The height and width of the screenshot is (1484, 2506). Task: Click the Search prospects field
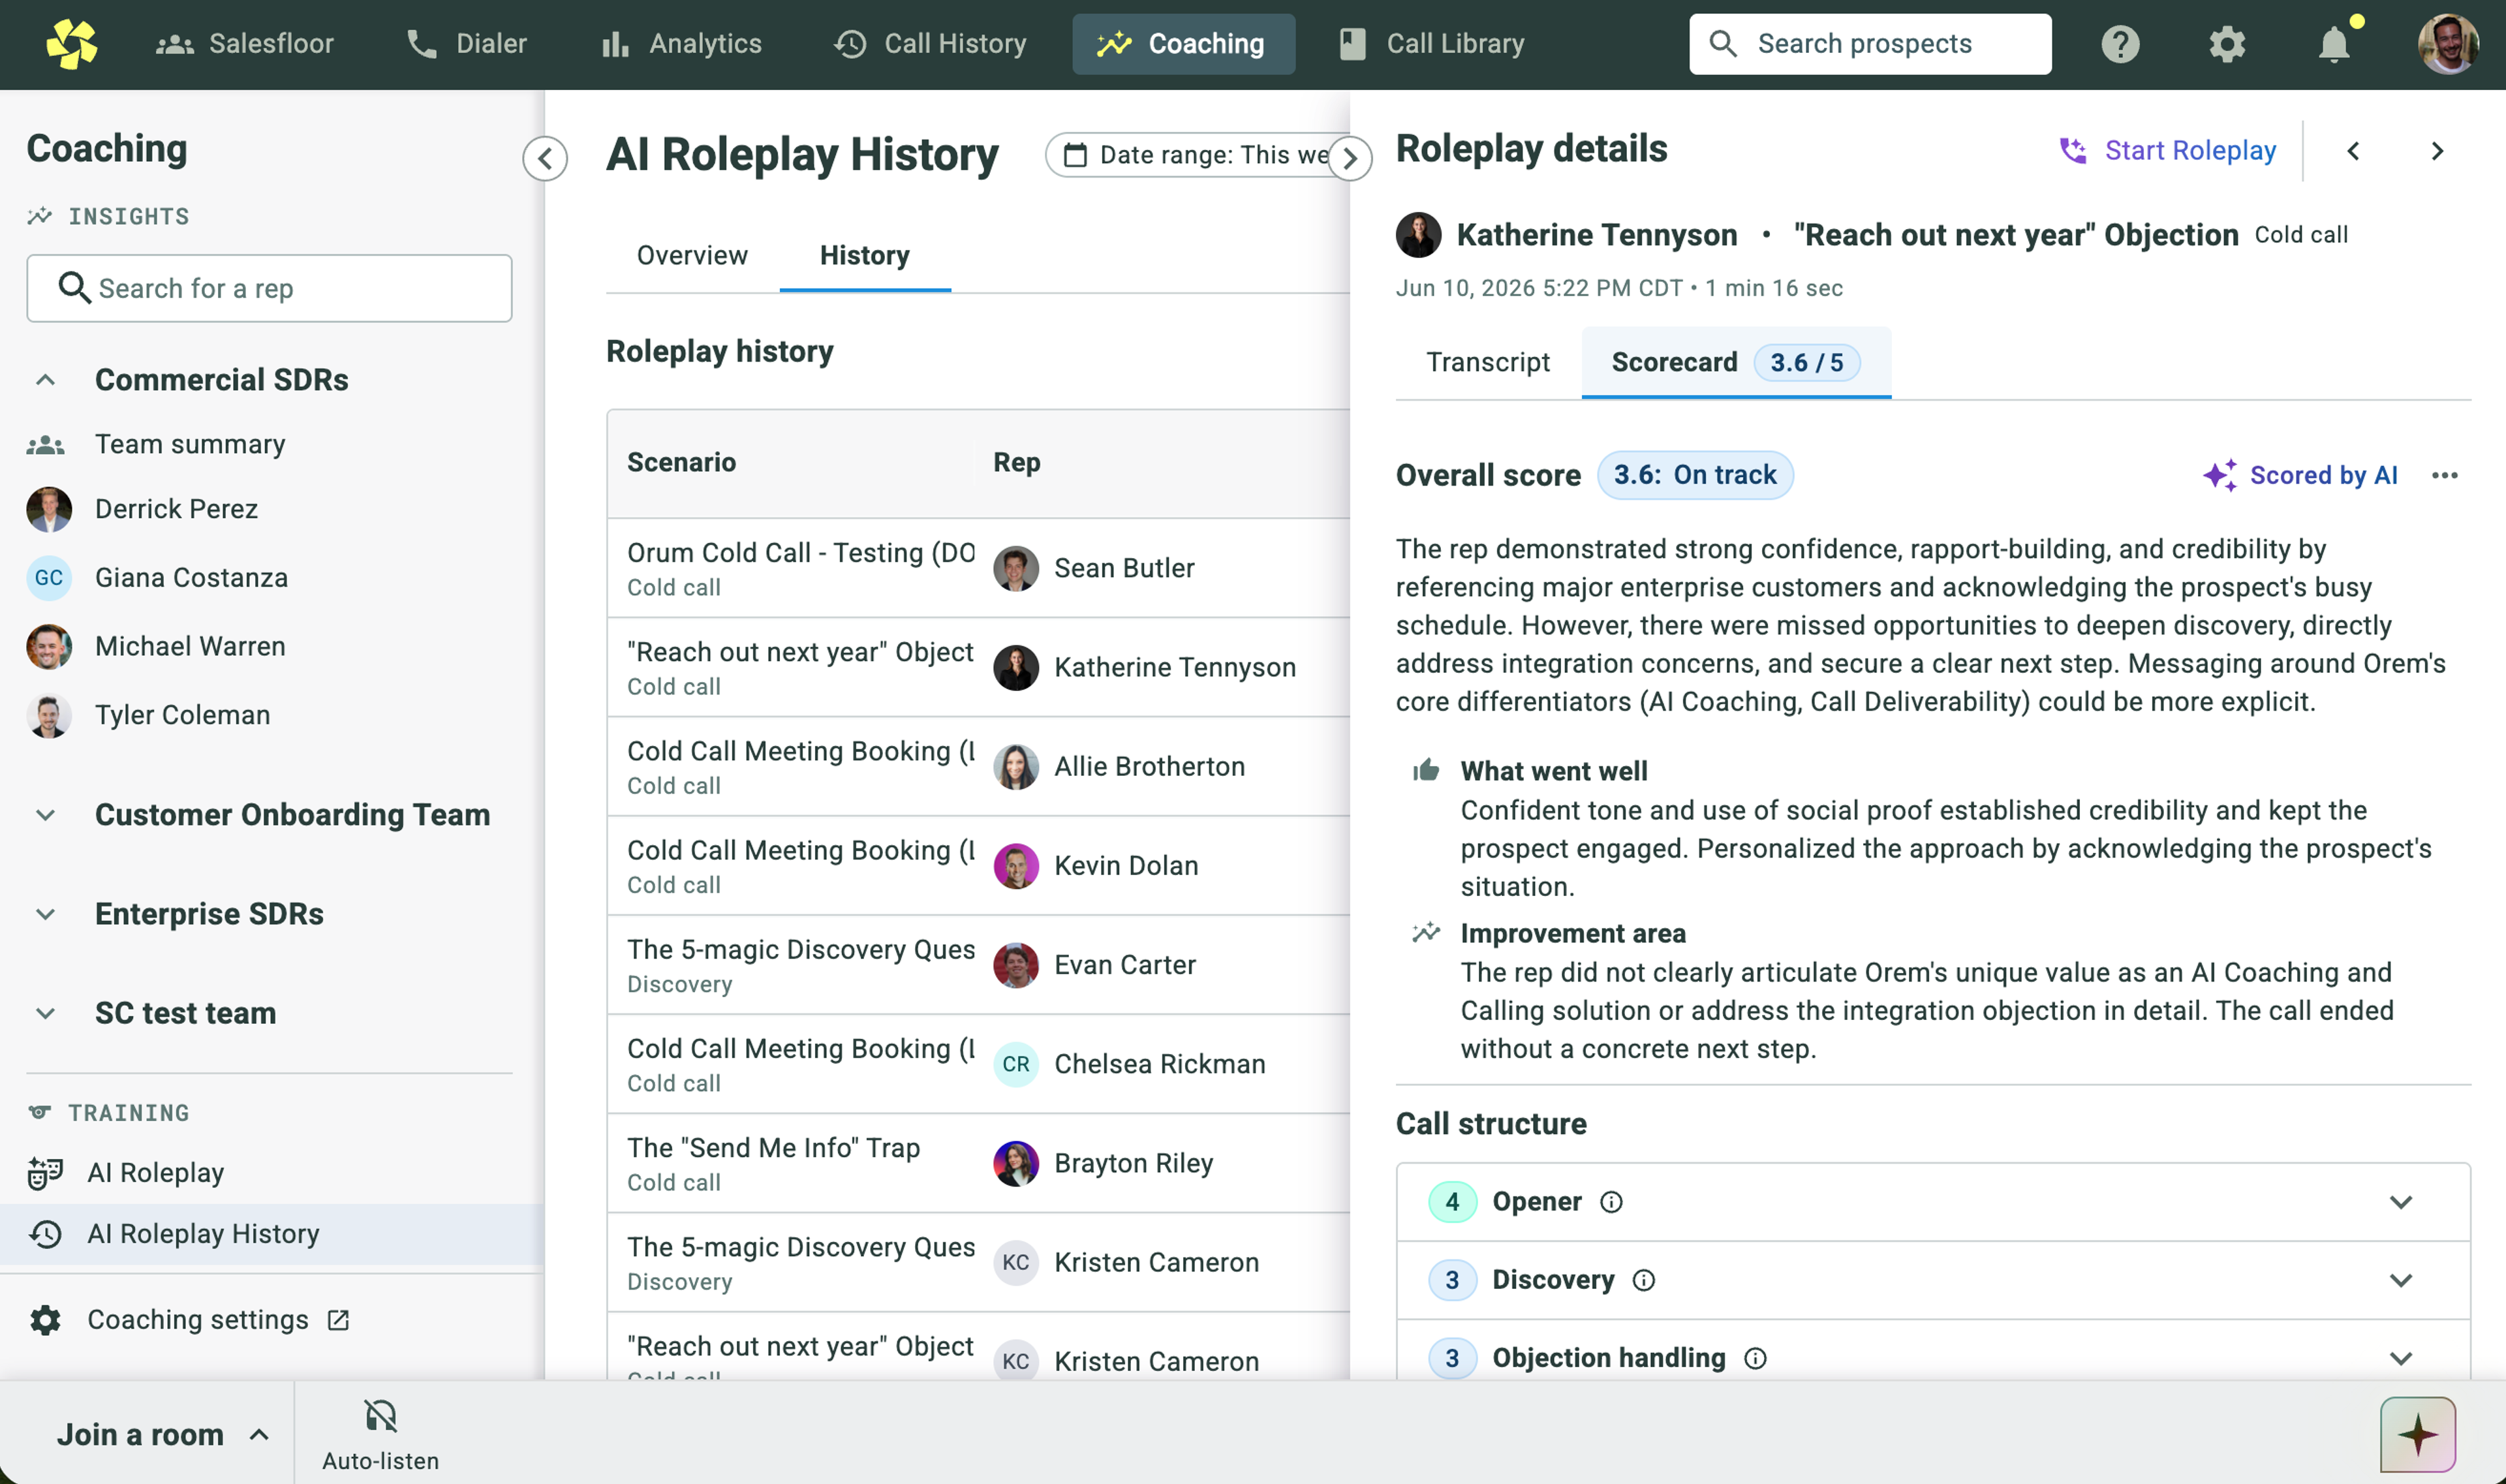coord(1870,44)
